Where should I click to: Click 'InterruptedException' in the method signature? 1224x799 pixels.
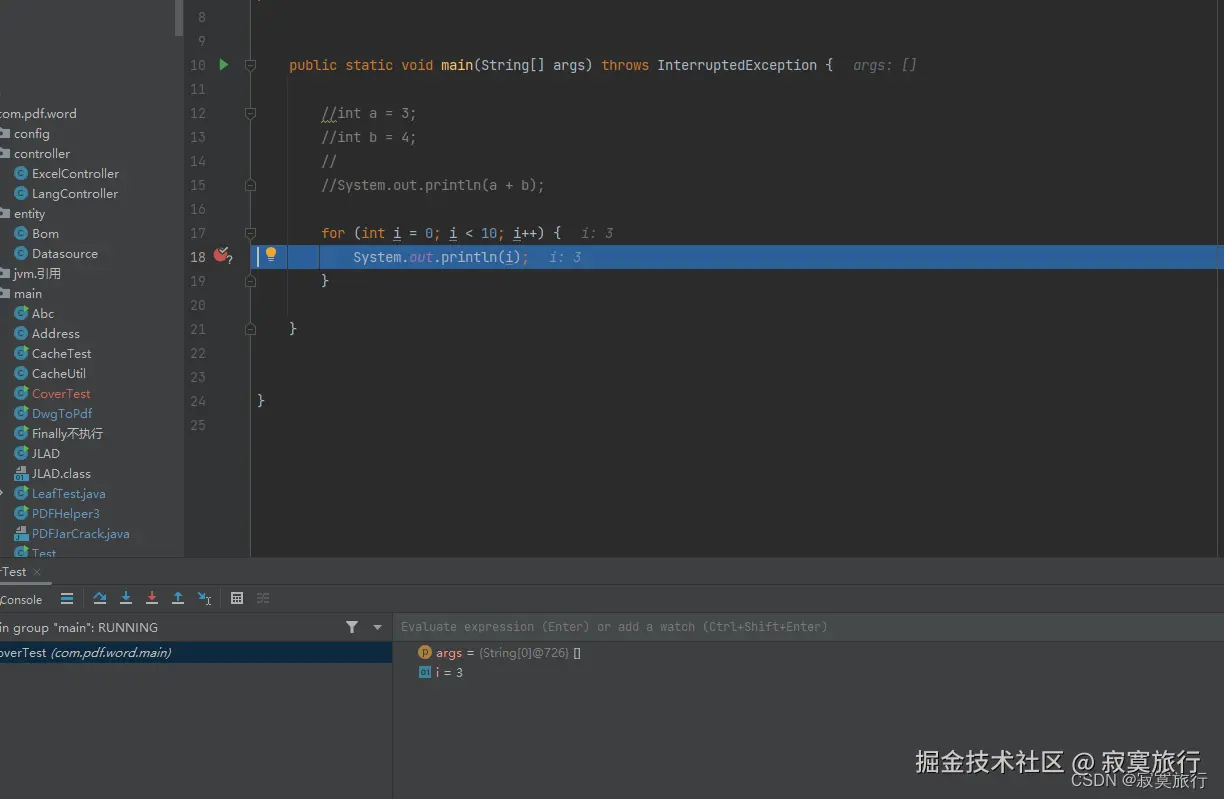[x=737, y=65]
